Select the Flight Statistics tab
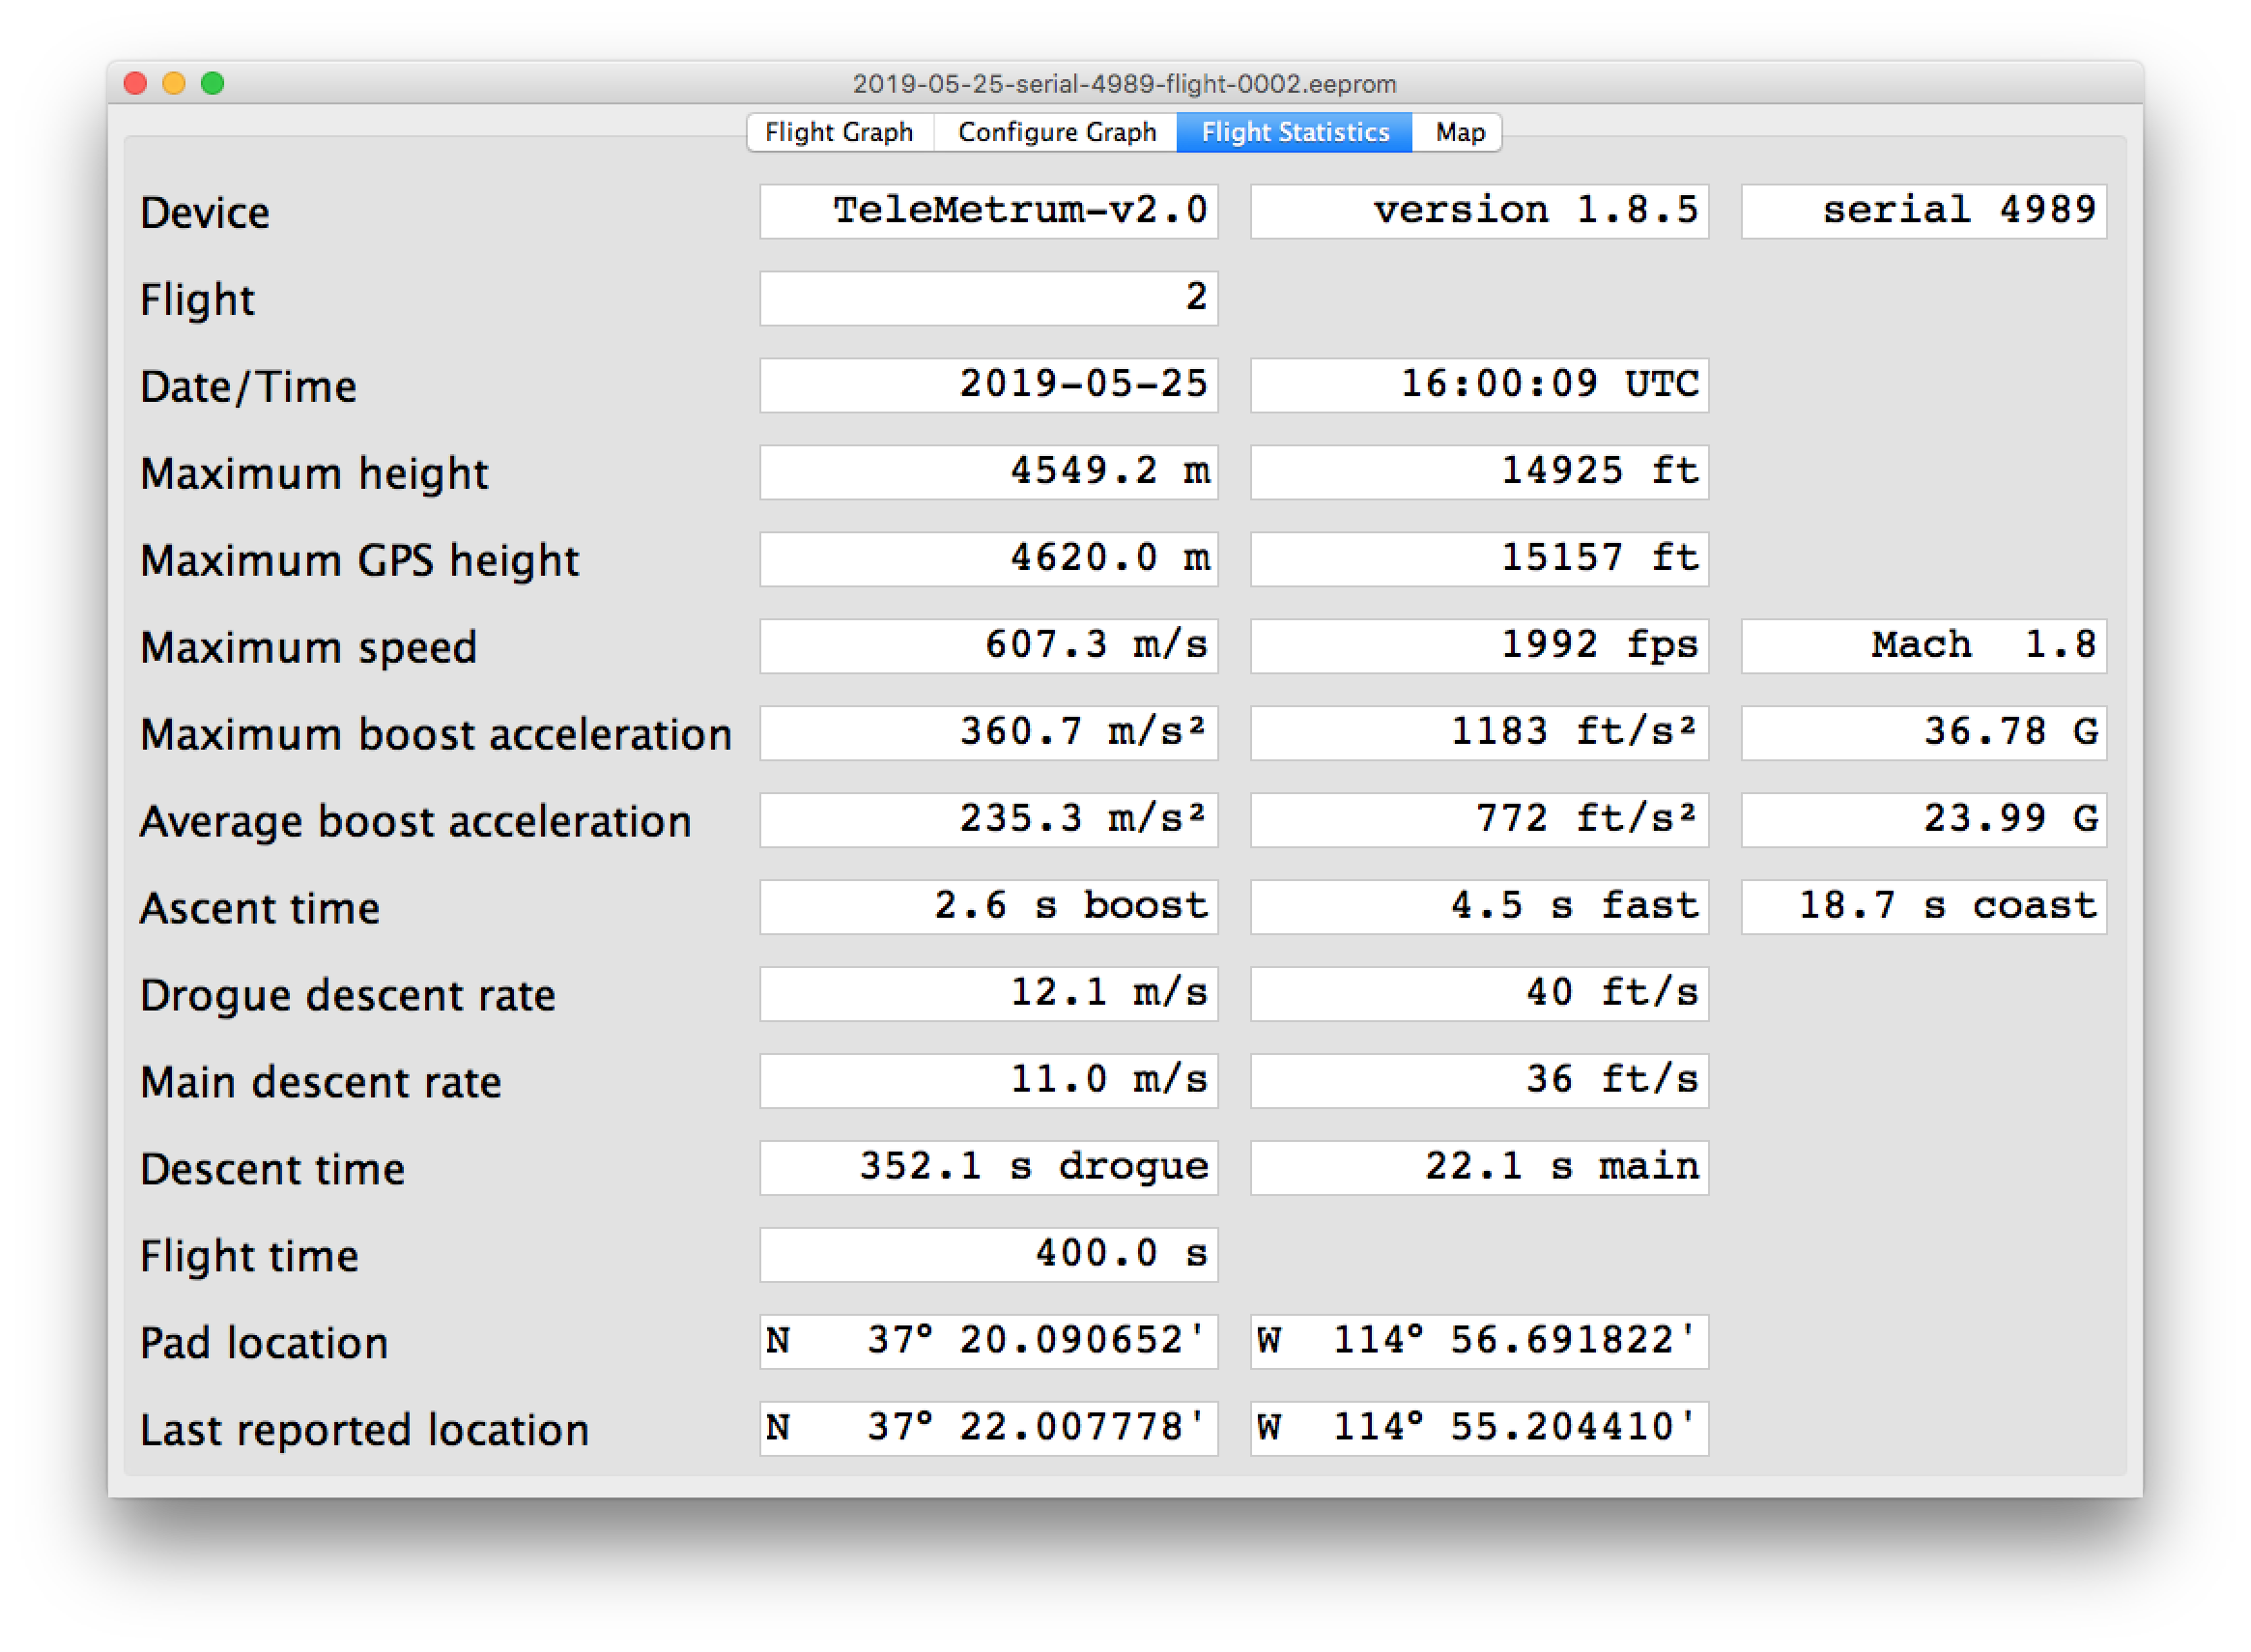 click(x=1294, y=133)
